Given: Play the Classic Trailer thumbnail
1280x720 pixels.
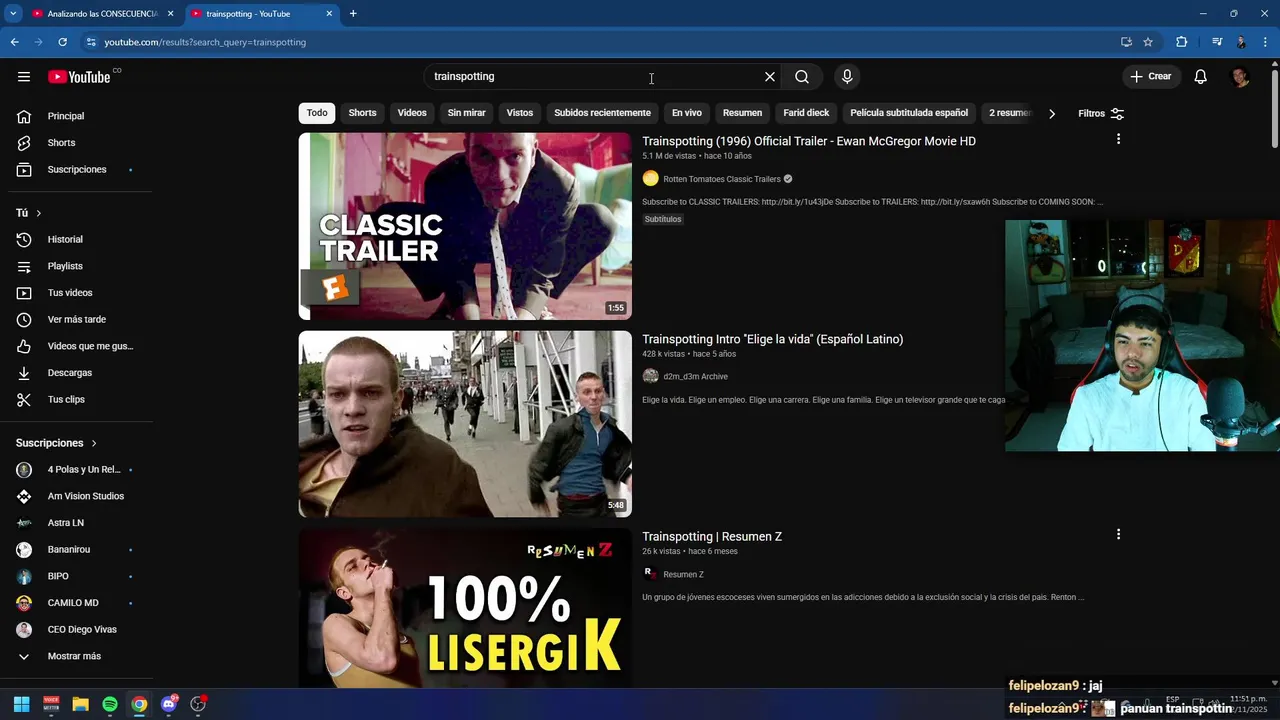Looking at the screenshot, I should [465, 226].
